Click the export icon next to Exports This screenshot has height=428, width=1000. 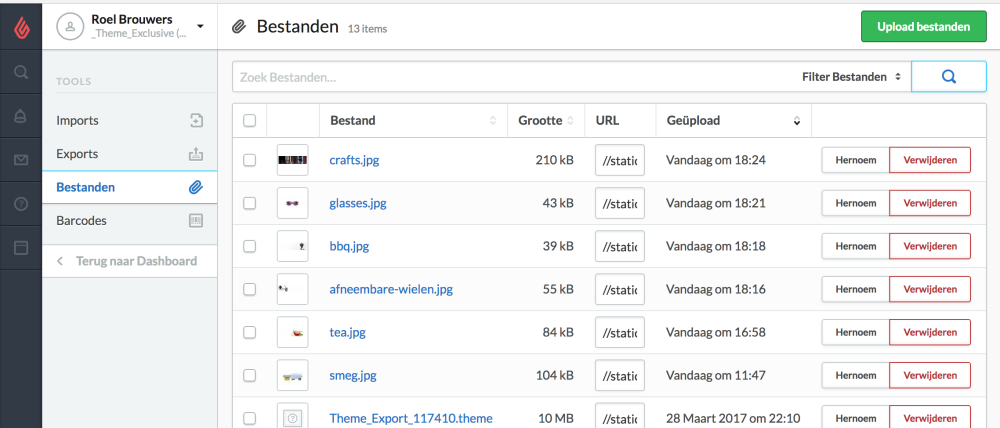point(196,154)
